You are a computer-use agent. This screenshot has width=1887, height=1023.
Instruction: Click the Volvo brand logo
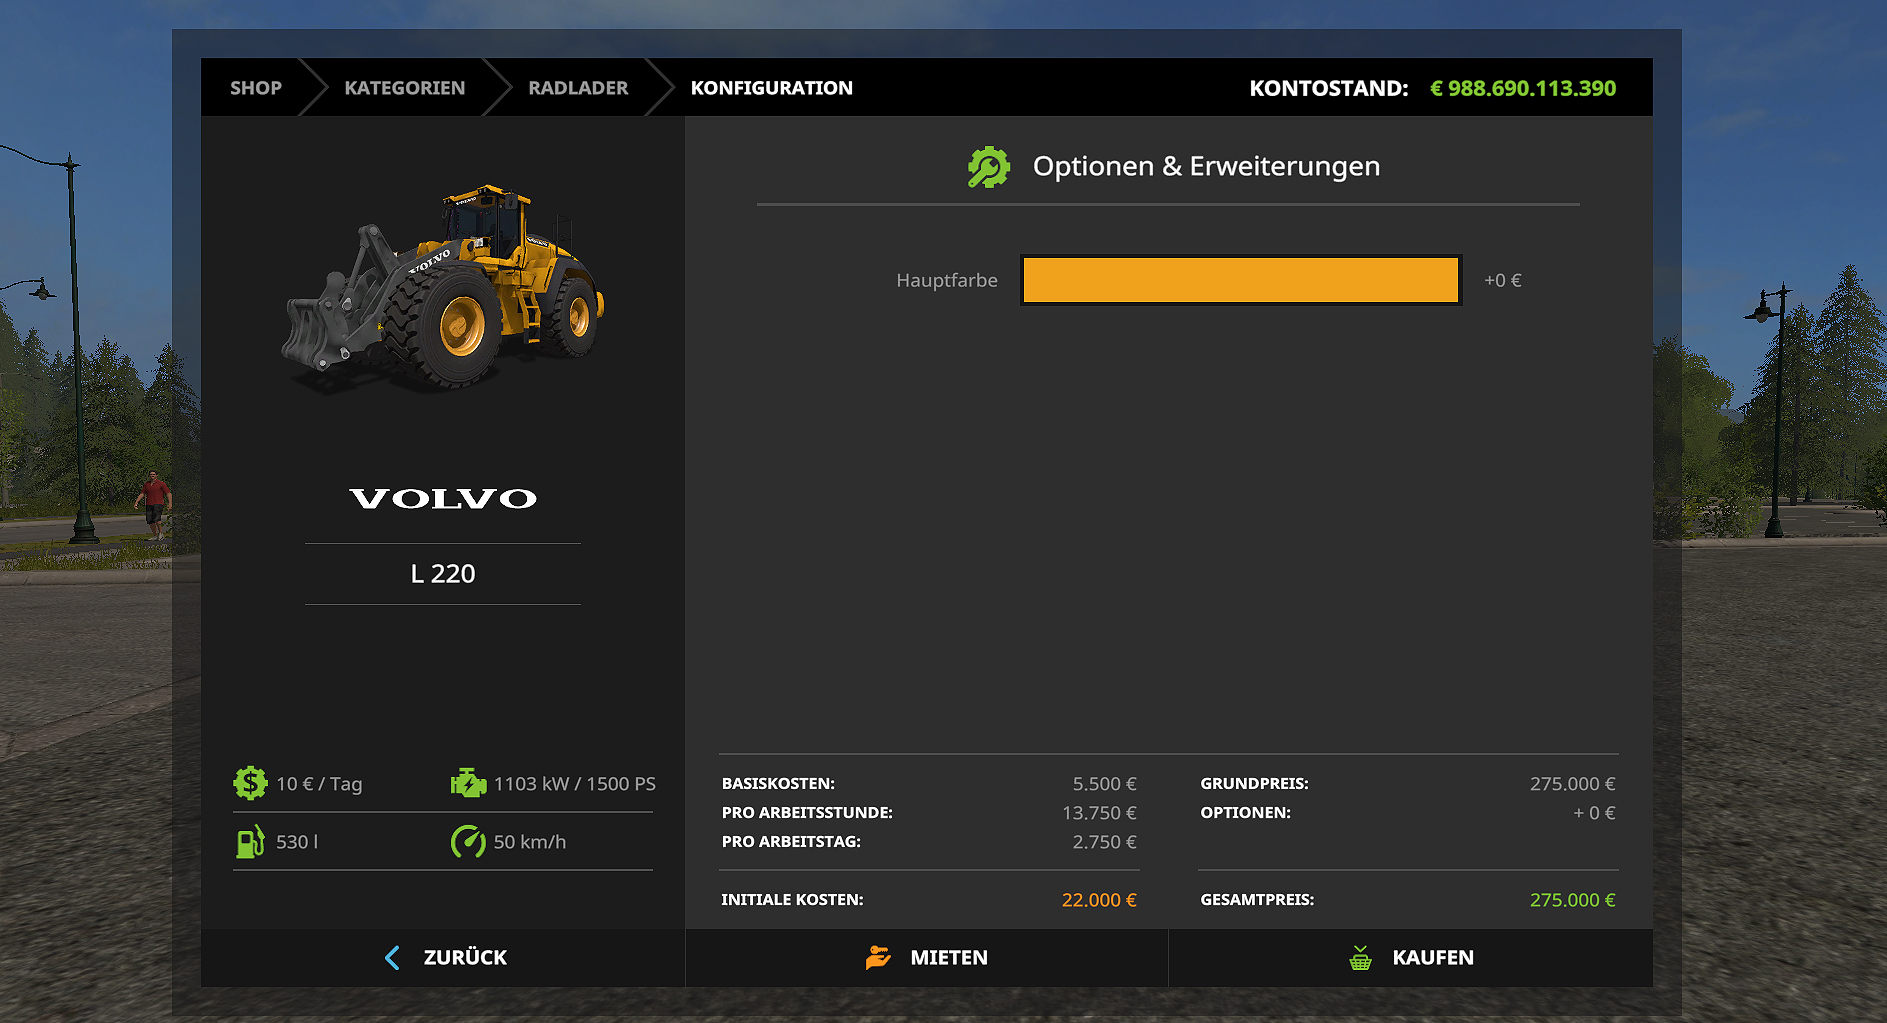pos(443,498)
